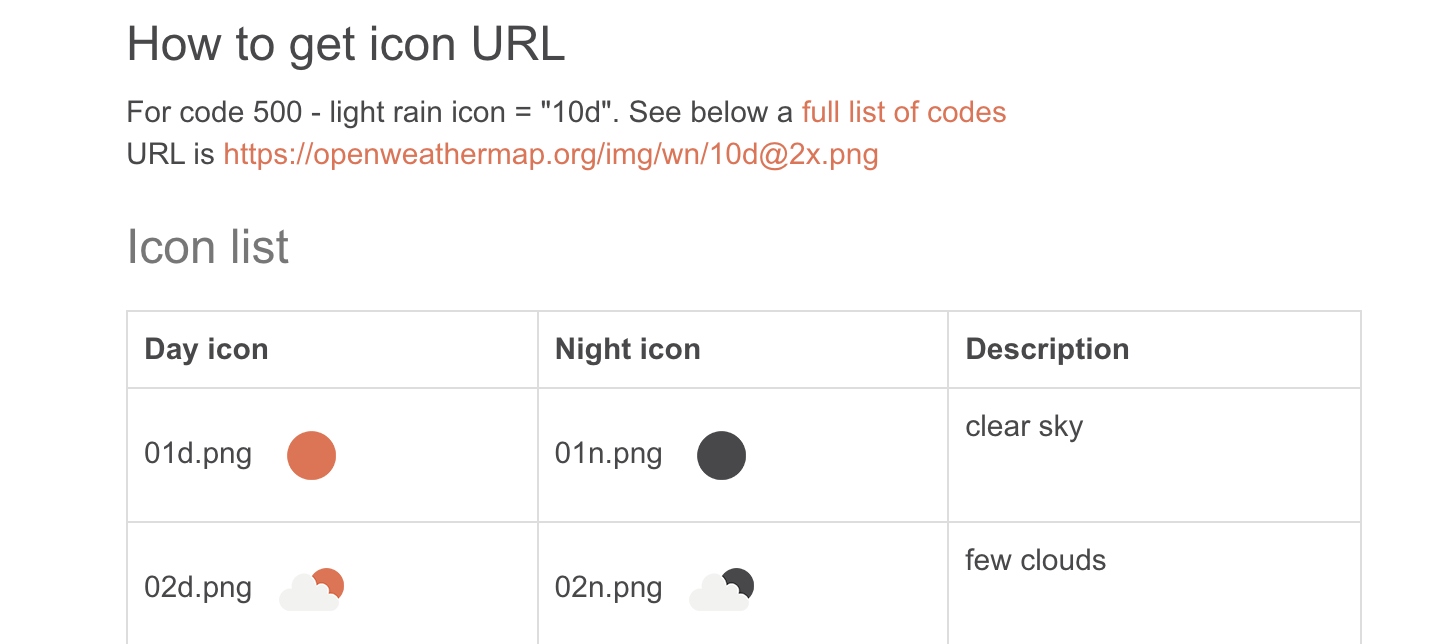Click the 01d.png filename text
1454x644 pixels.
198,454
